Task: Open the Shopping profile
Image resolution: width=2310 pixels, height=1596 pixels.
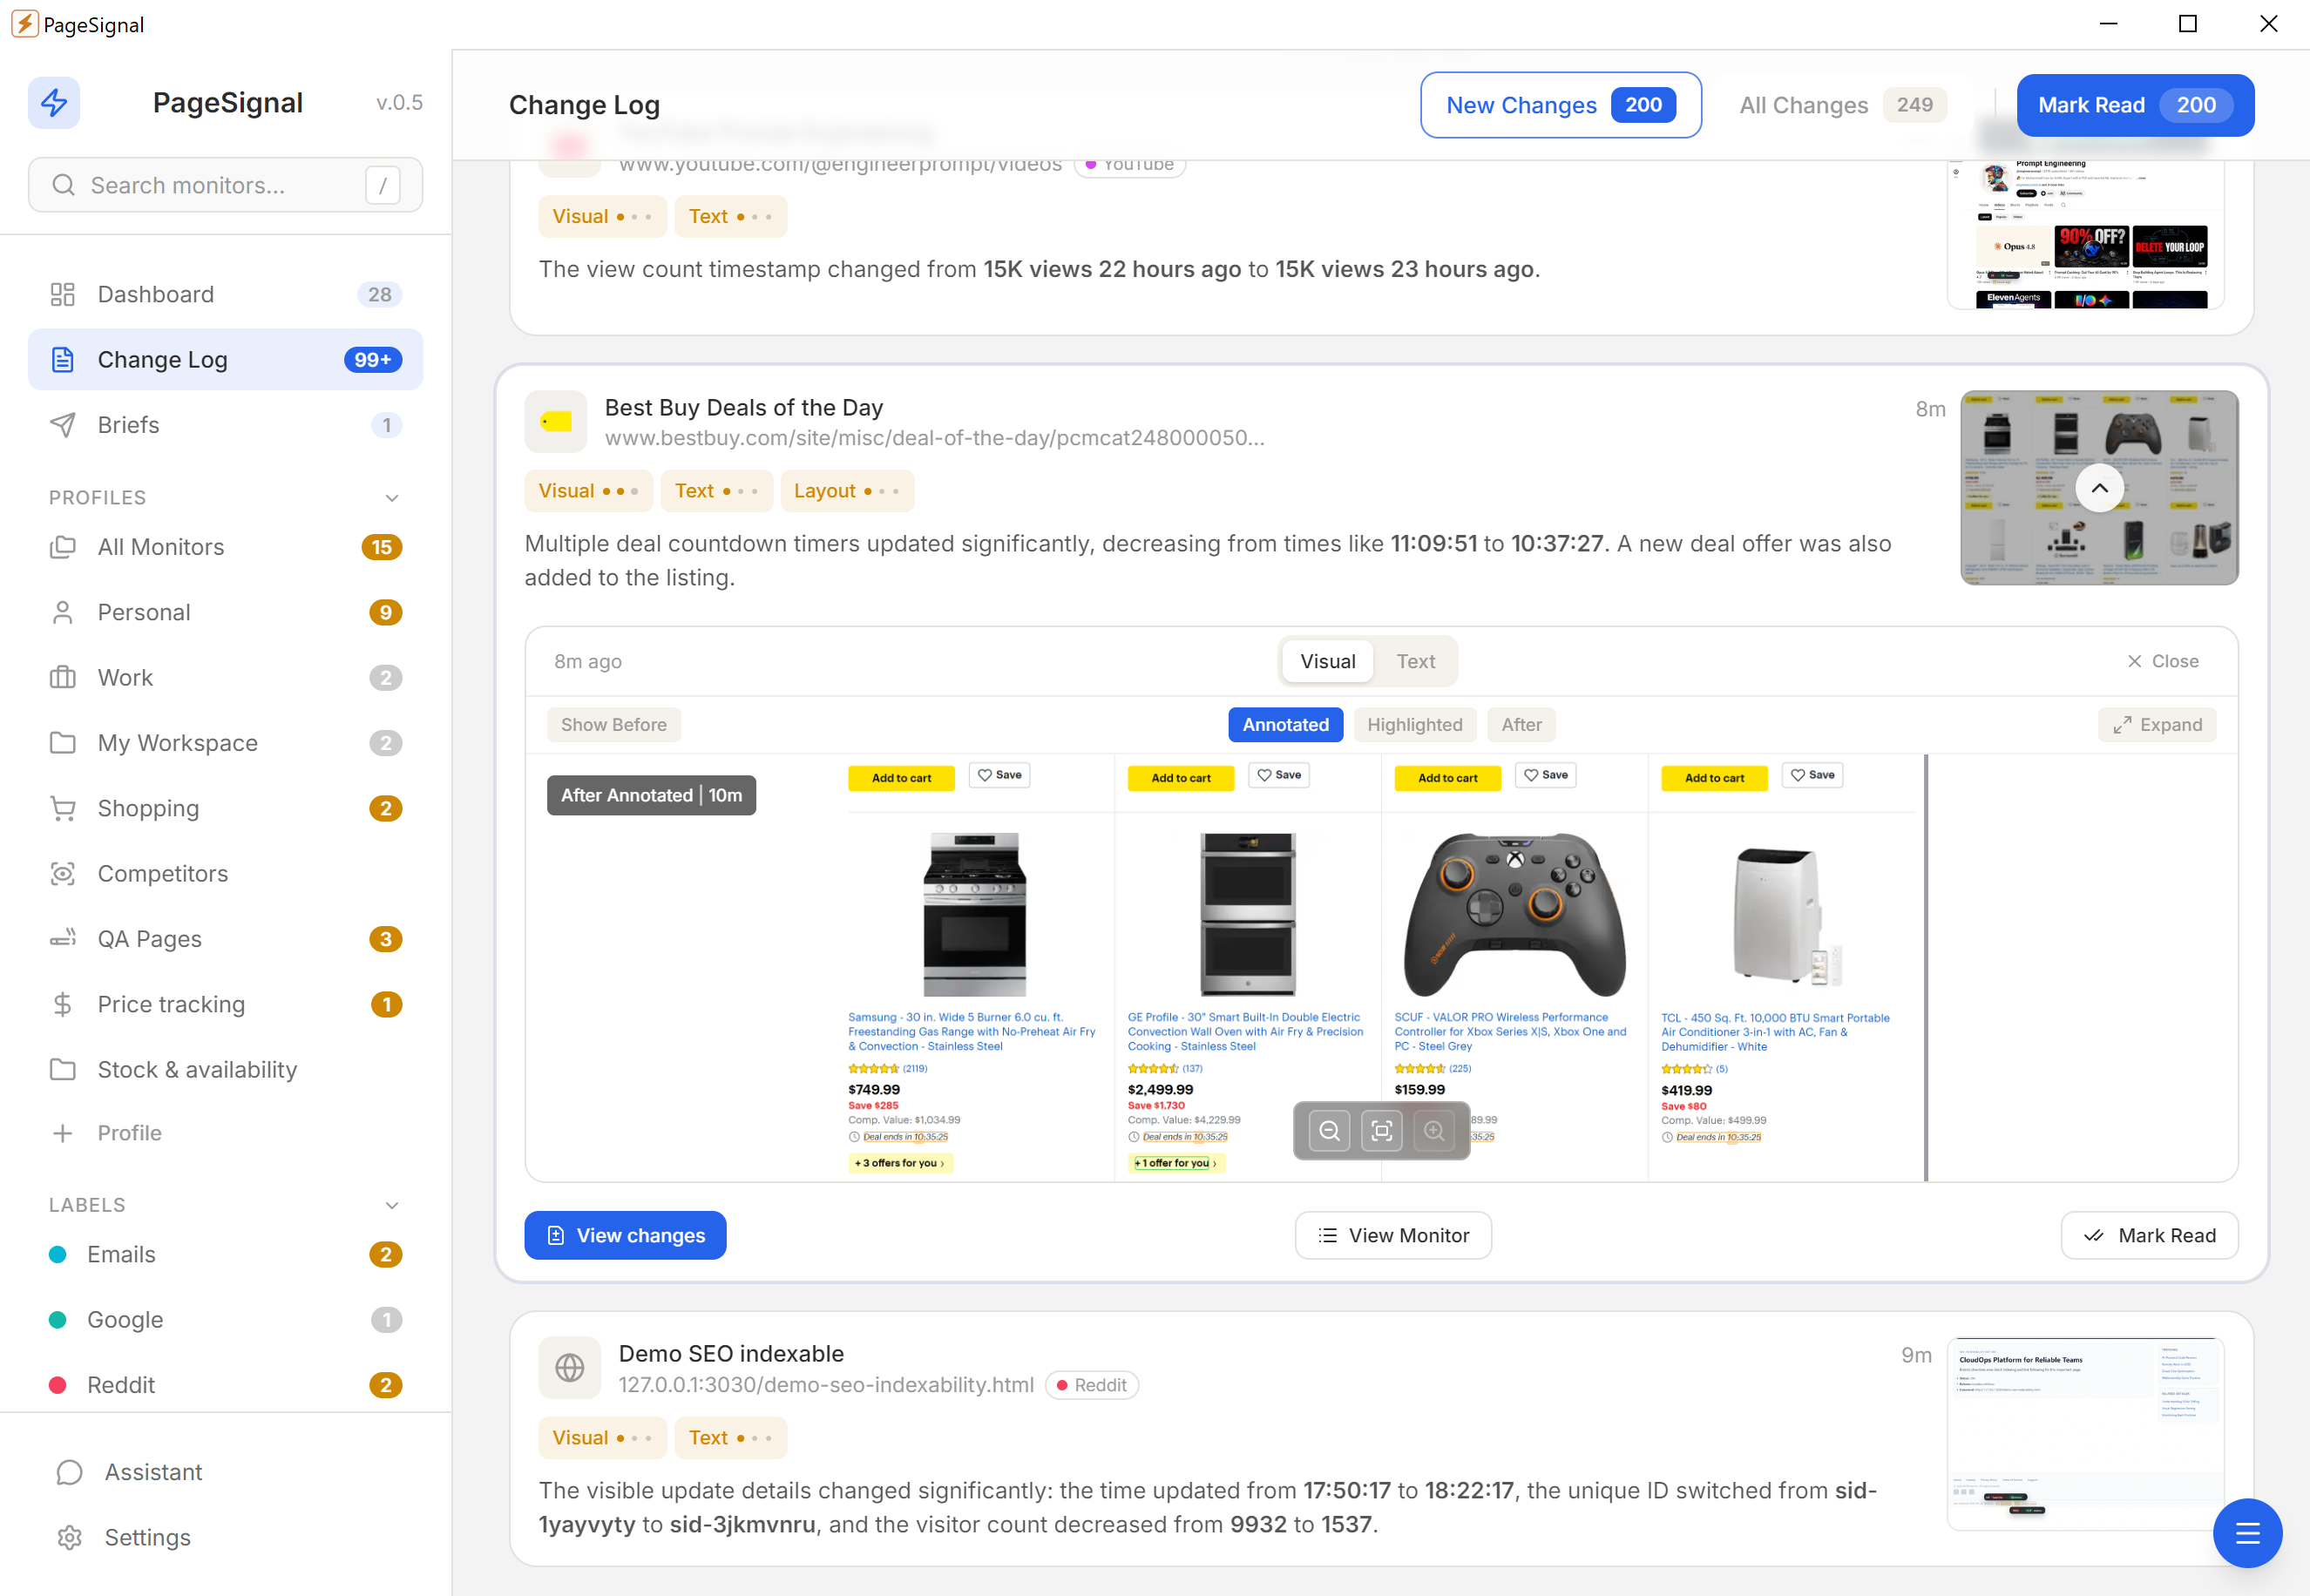Action: point(226,808)
